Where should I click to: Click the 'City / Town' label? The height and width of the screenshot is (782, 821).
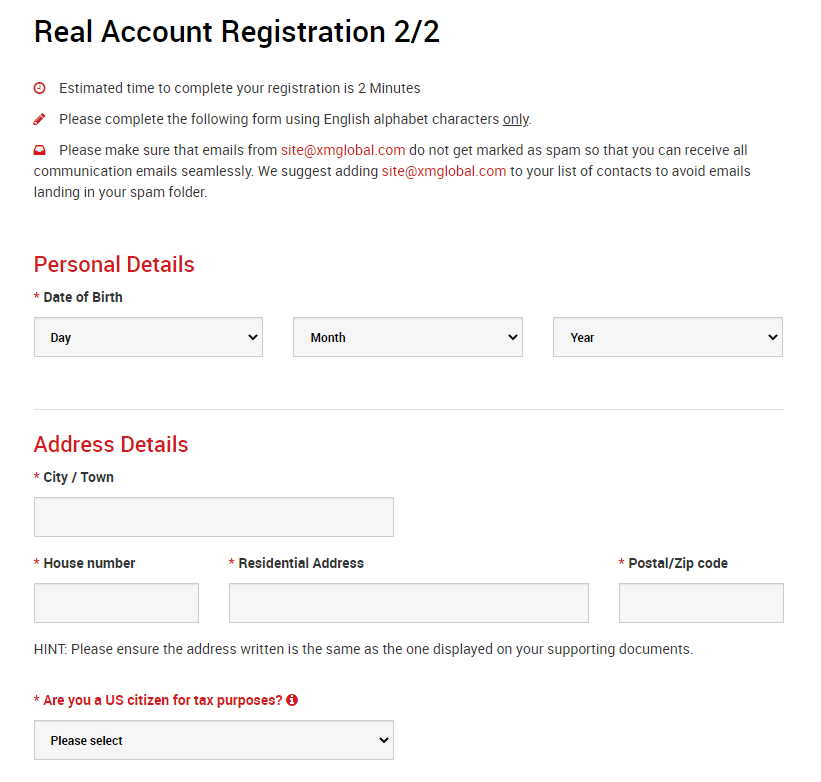[x=78, y=477]
